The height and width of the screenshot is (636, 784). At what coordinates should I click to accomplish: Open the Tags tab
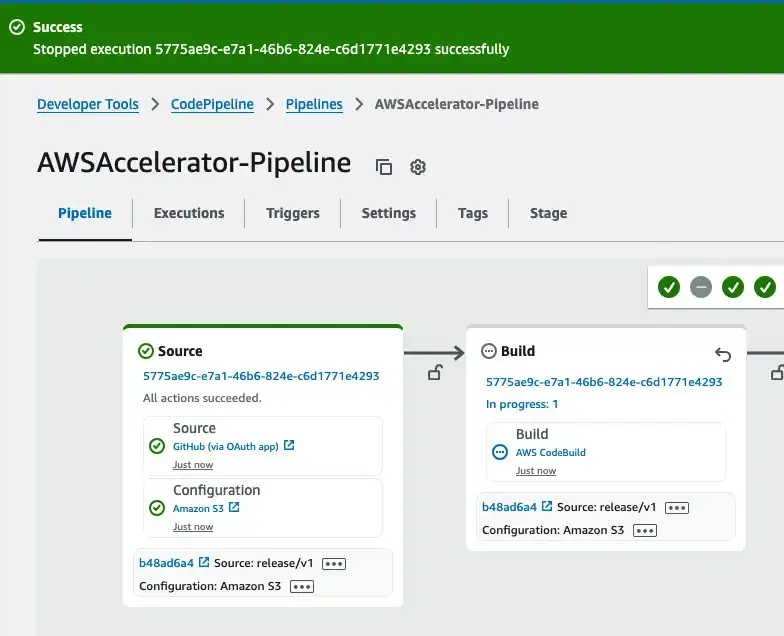[x=473, y=213]
